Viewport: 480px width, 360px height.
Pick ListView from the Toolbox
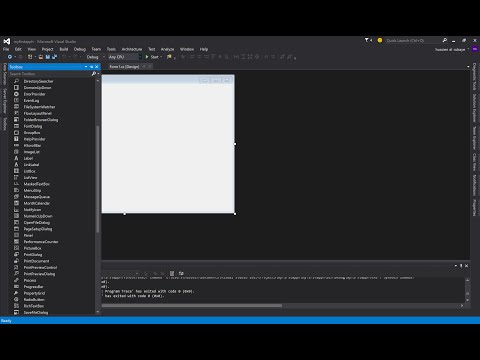30,178
